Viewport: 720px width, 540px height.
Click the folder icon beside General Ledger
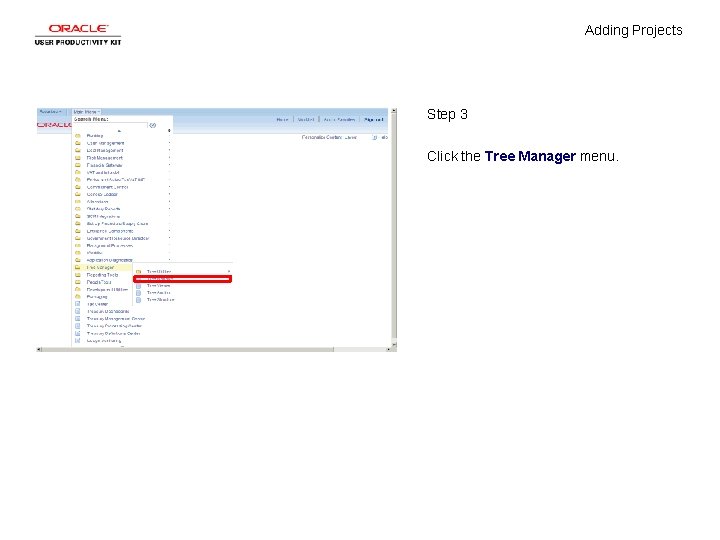tap(78, 194)
